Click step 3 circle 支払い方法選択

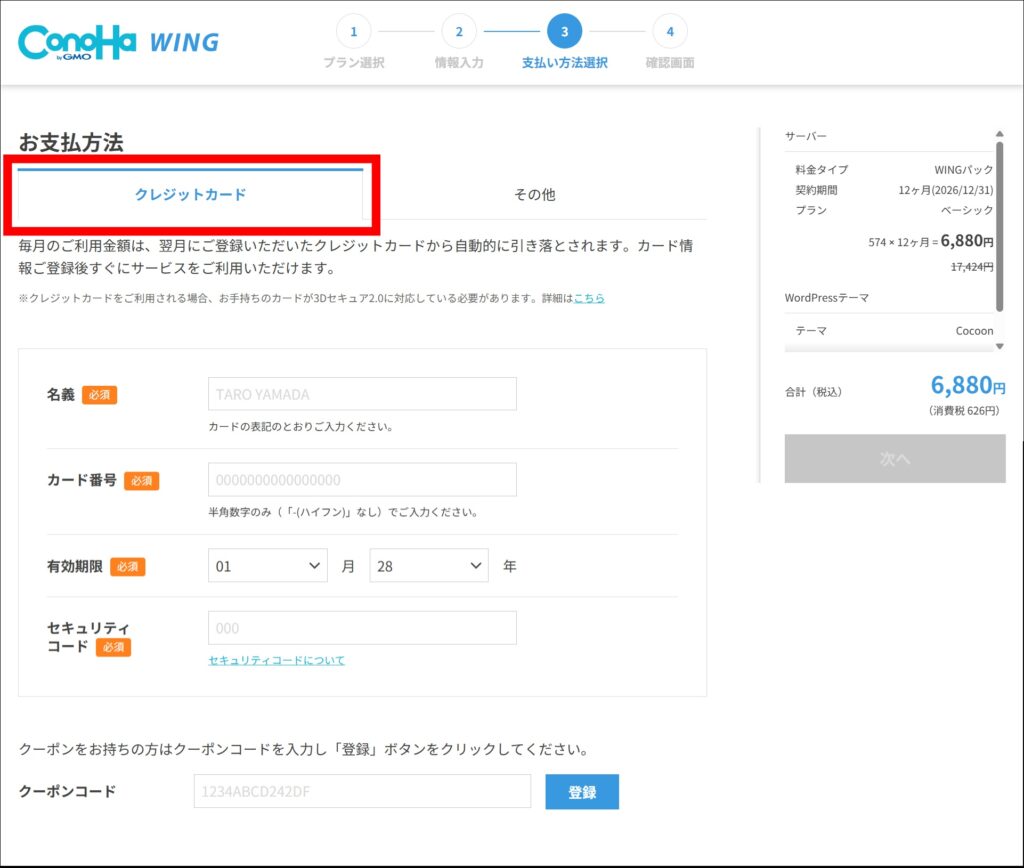[564, 31]
